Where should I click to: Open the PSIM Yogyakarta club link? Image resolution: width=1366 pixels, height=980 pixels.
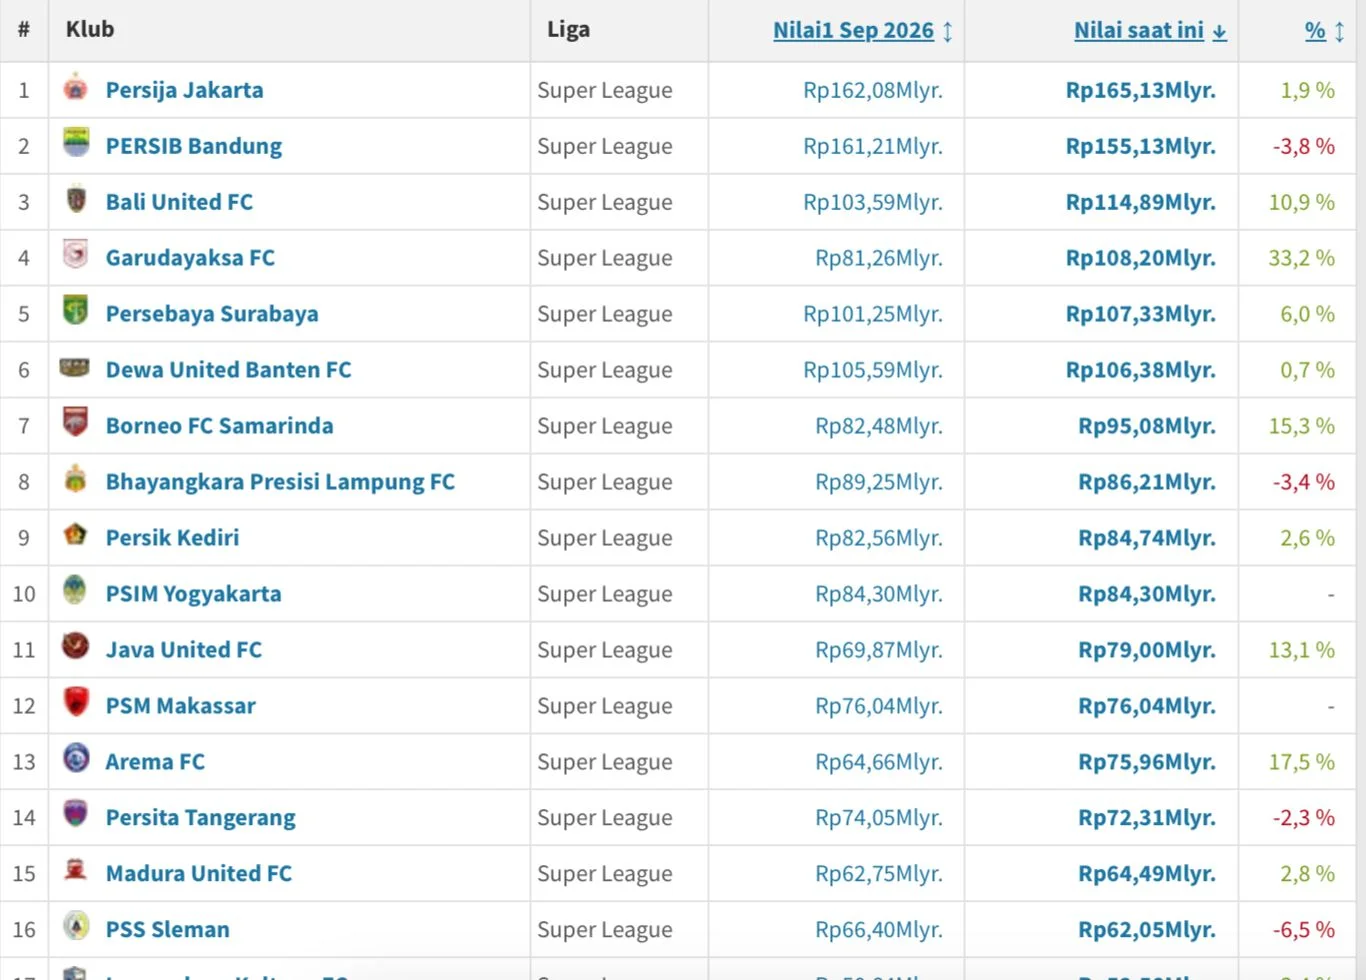tap(194, 594)
